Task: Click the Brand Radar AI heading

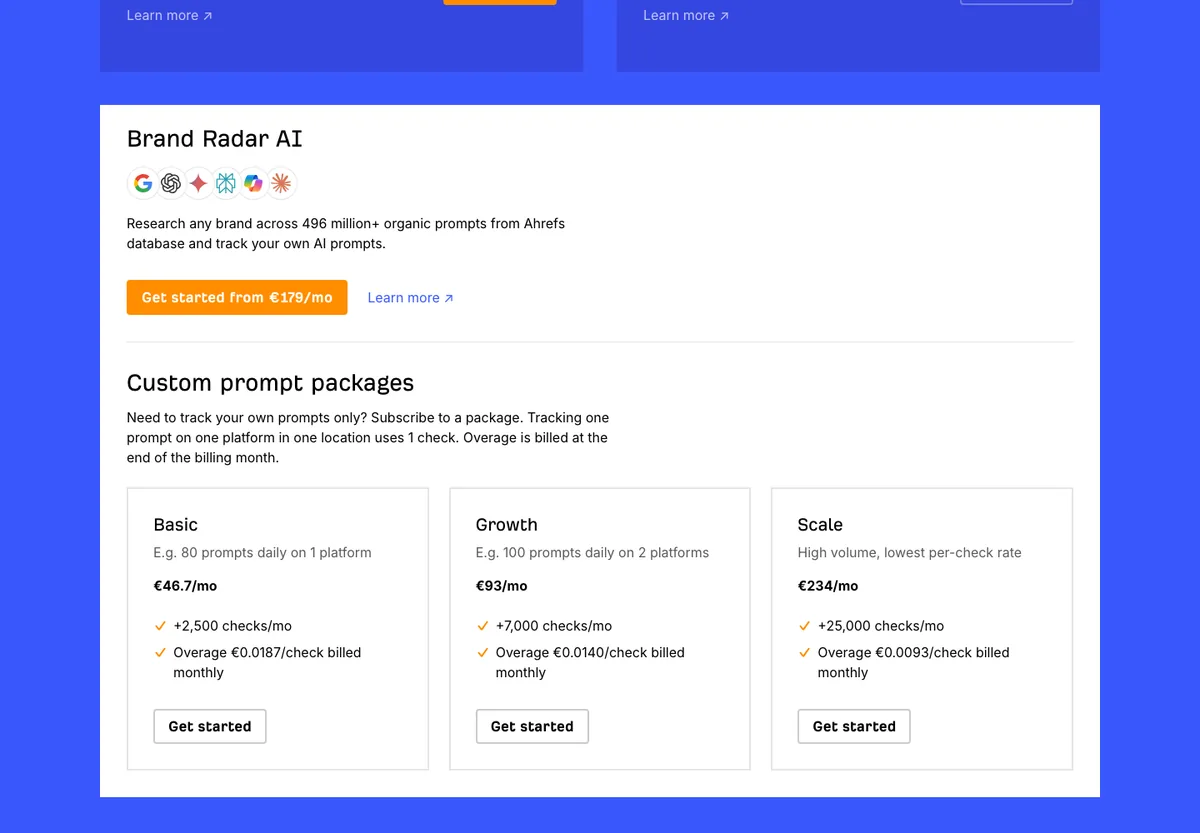Action: [x=214, y=139]
